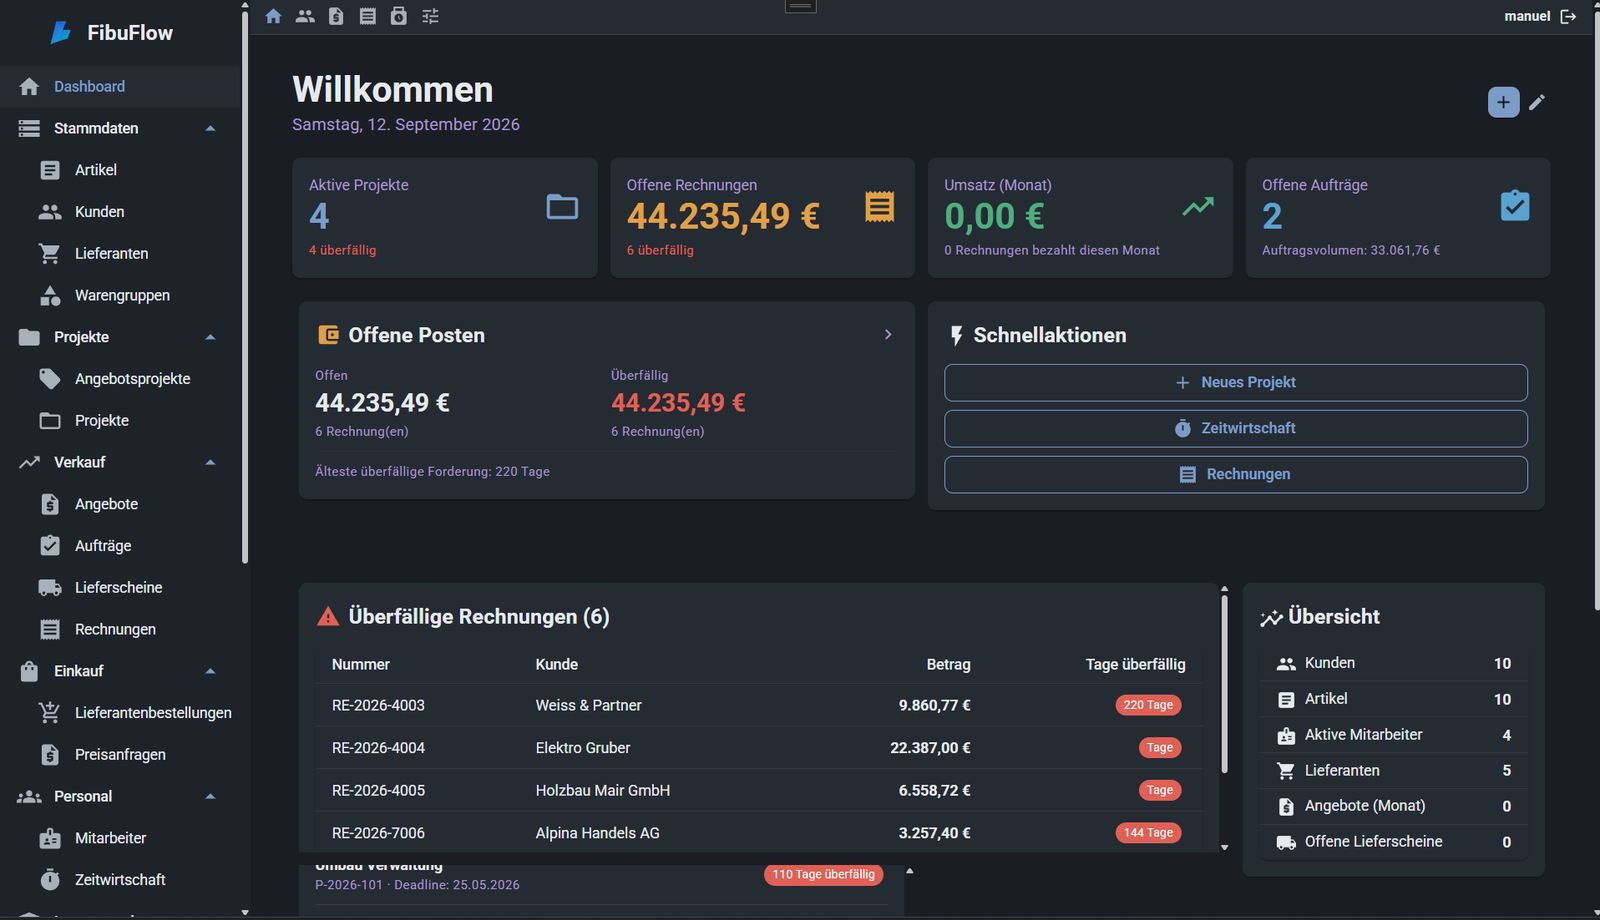This screenshot has height=920, width=1600.
Task: Select the Elektro Gruber row
Action: (x=759, y=748)
